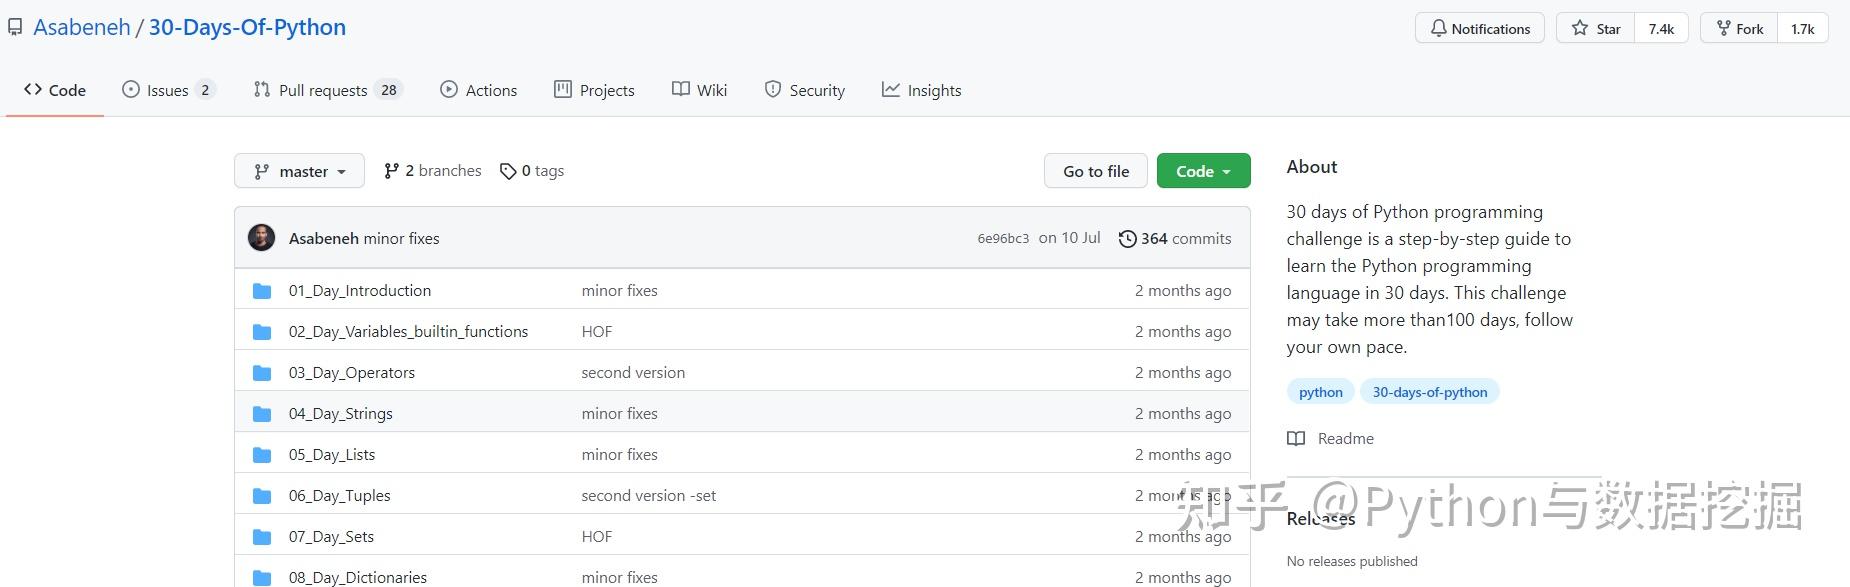View the 0 tags link
Viewport: 1850px width, 587px height.
(x=532, y=171)
